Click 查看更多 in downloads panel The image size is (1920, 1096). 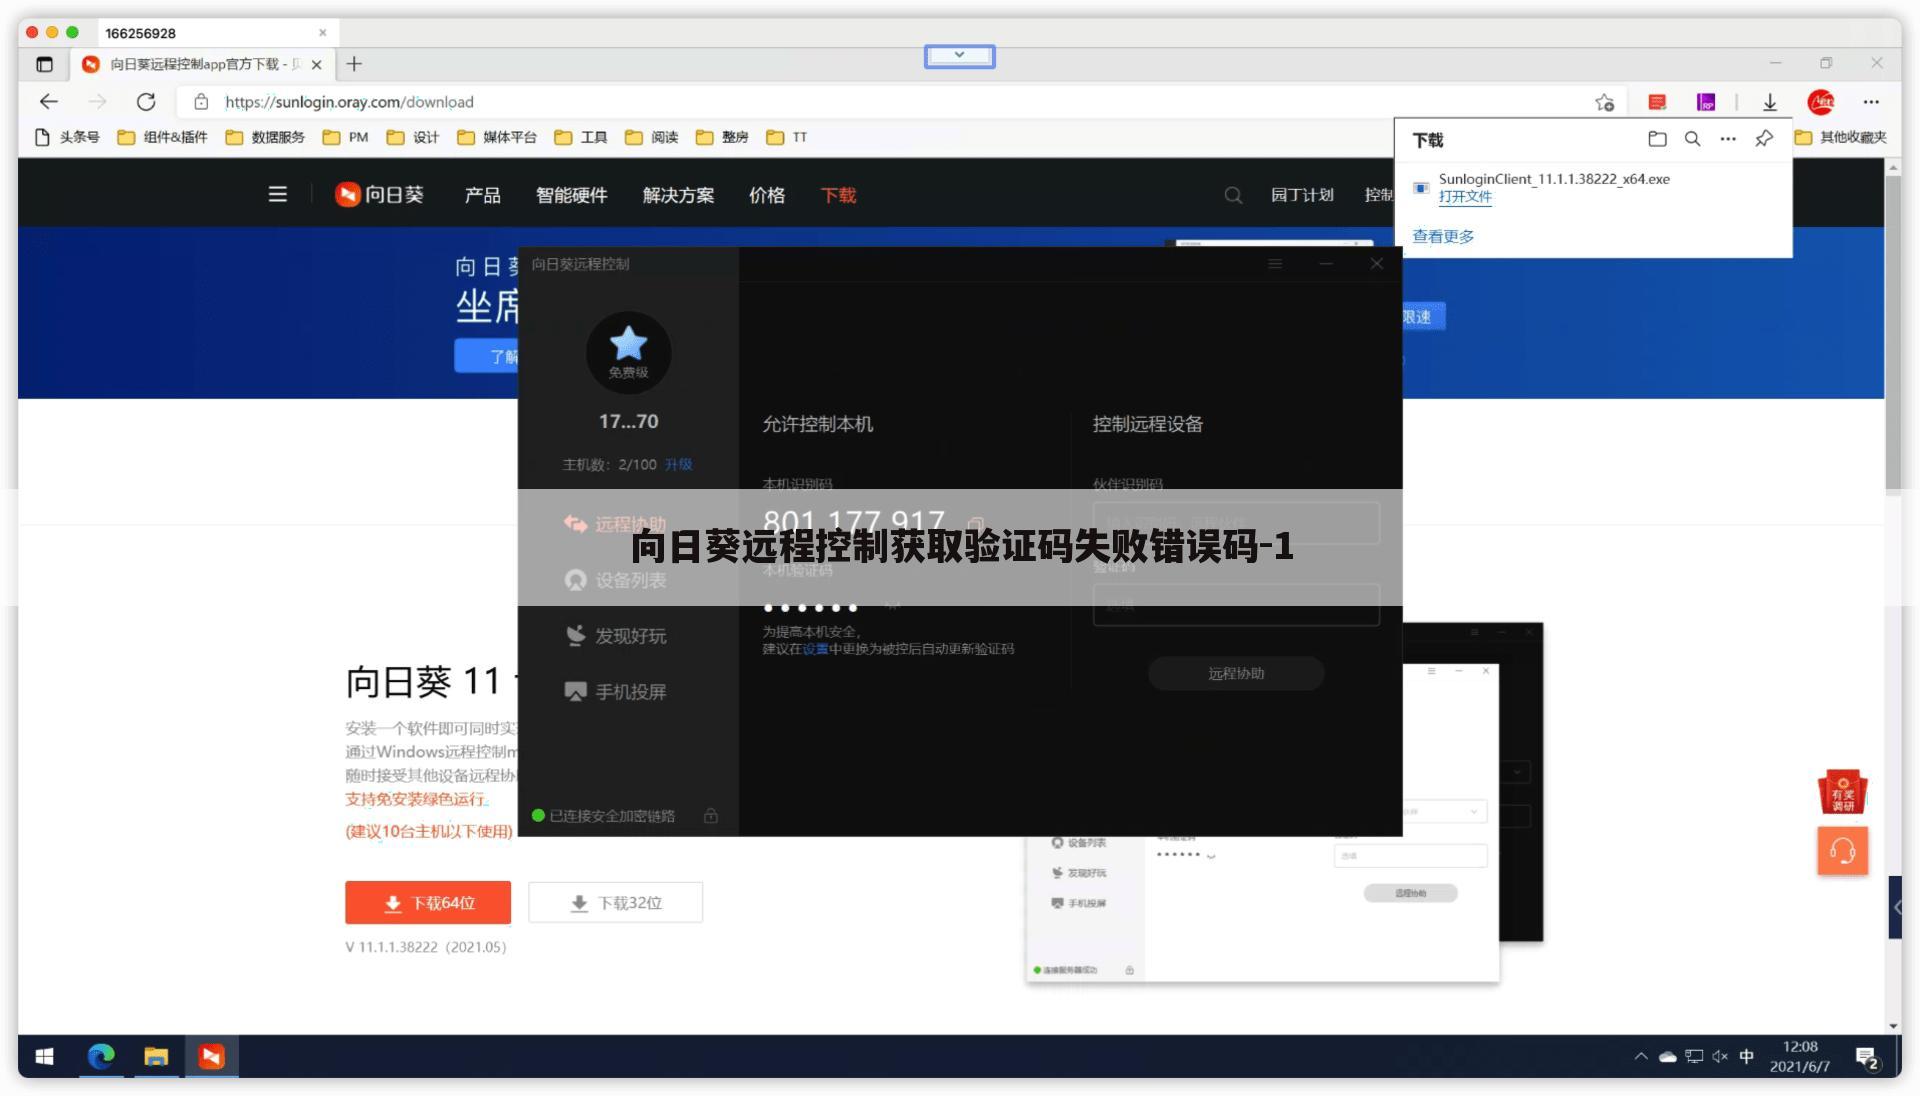(x=1442, y=237)
